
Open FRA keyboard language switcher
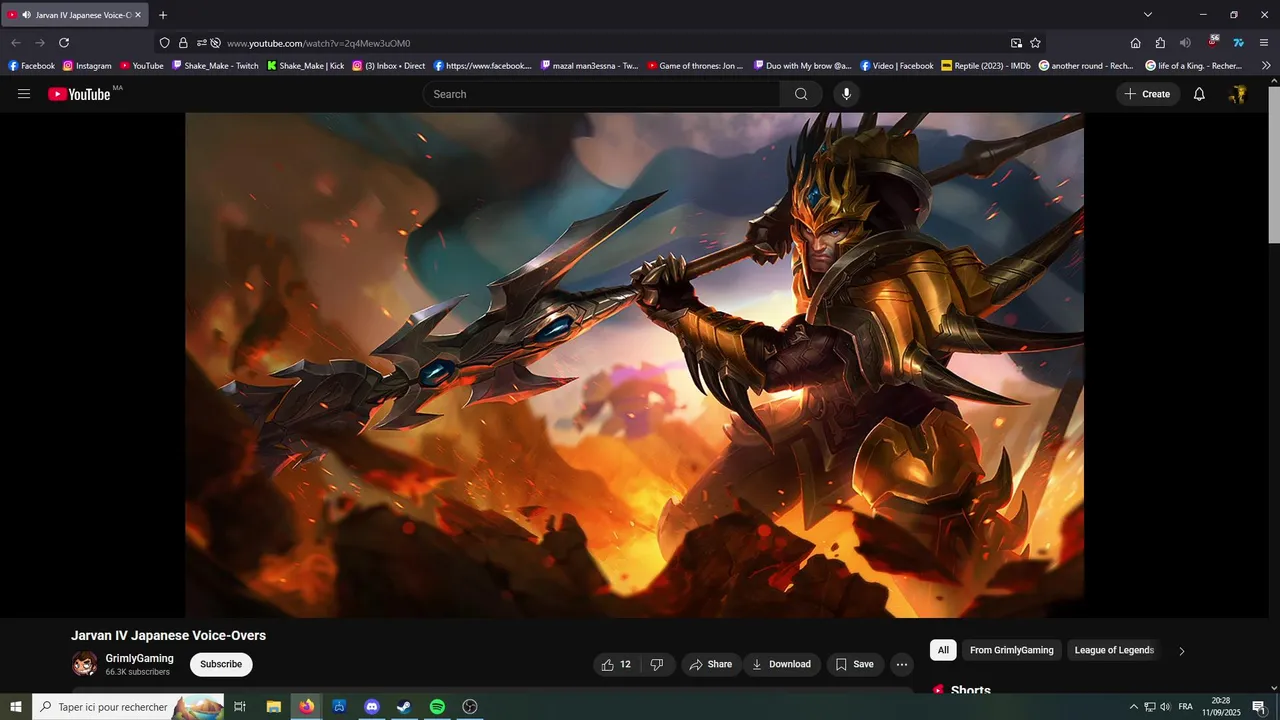pos(1185,707)
